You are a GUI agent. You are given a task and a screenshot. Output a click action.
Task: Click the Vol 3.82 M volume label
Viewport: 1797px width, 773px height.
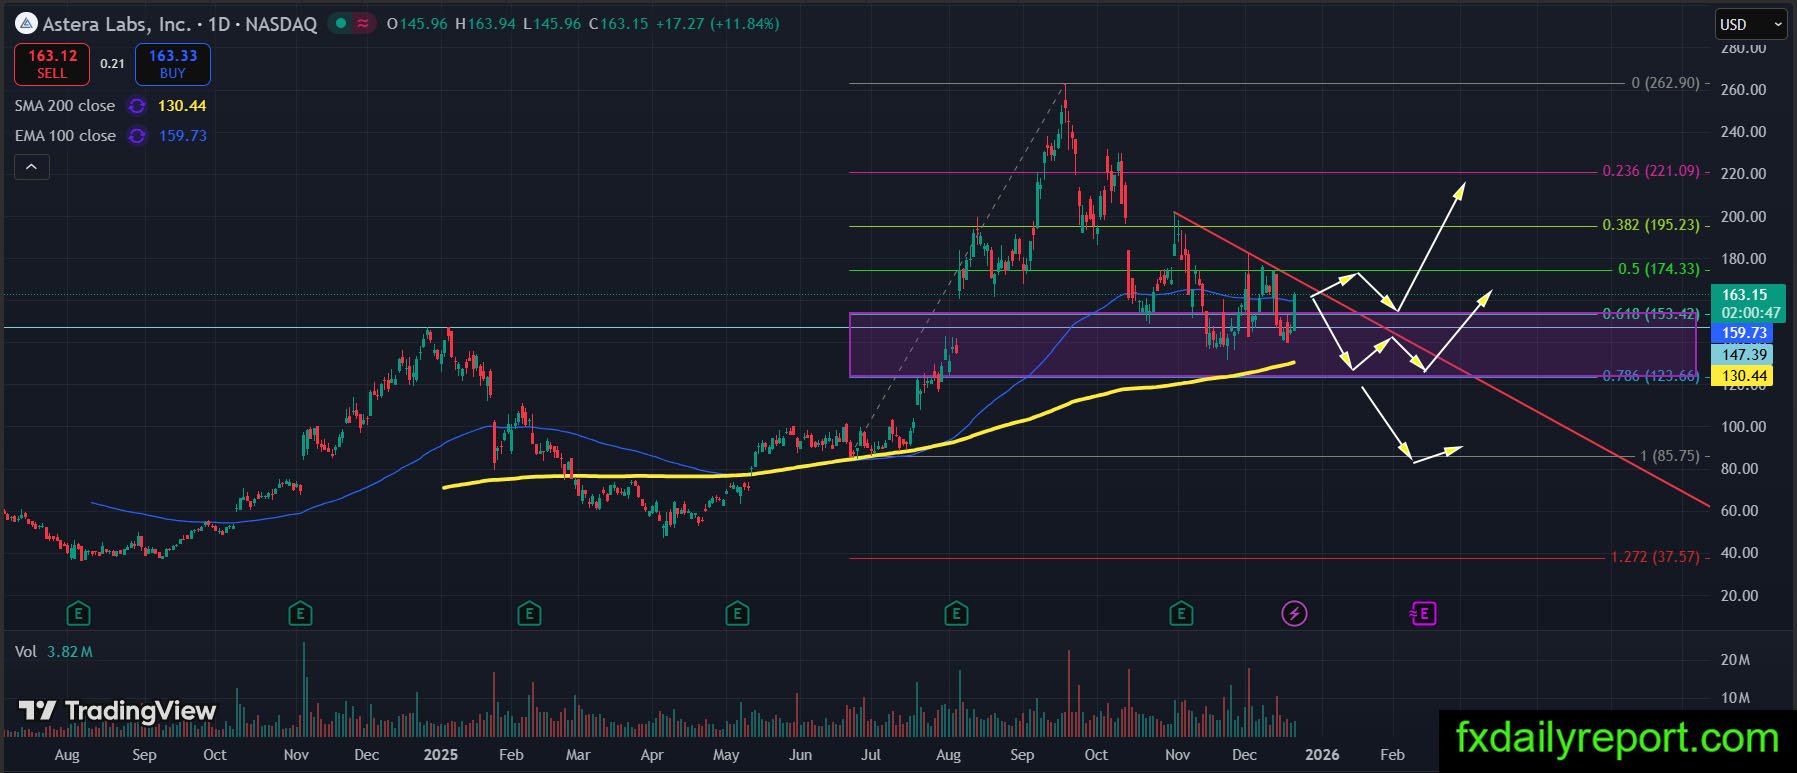click(54, 652)
